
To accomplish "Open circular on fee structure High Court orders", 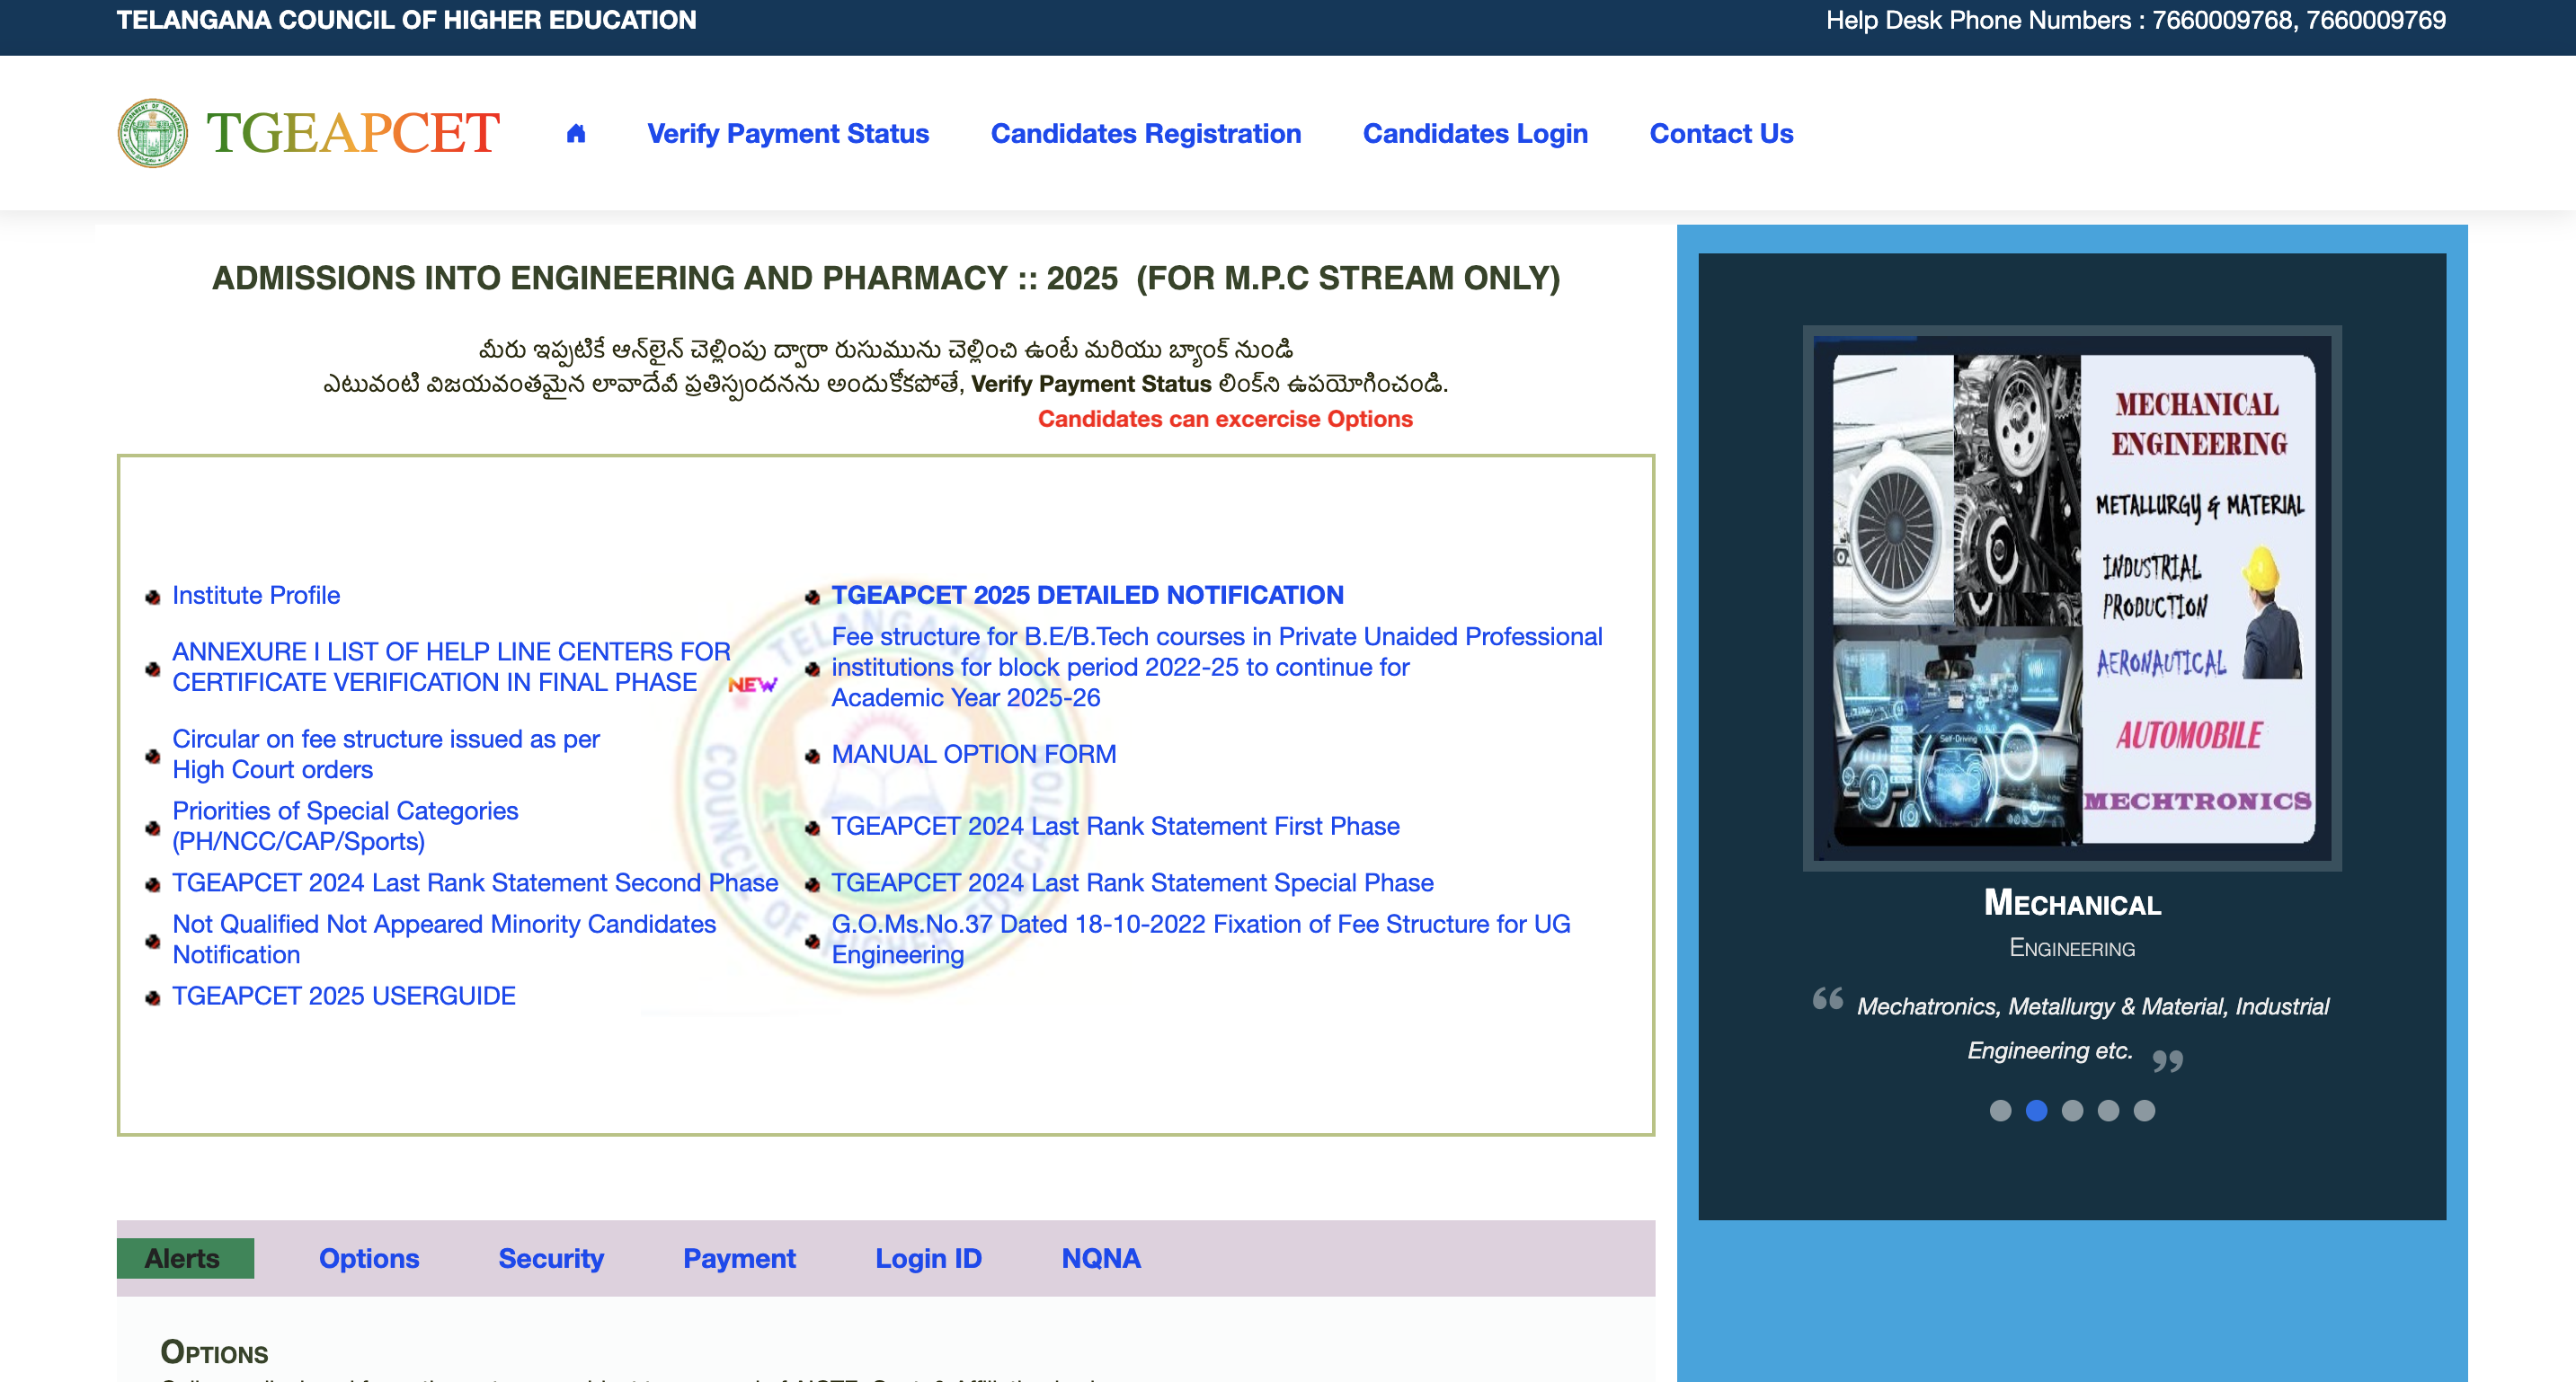I will click(x=386, y=754).
